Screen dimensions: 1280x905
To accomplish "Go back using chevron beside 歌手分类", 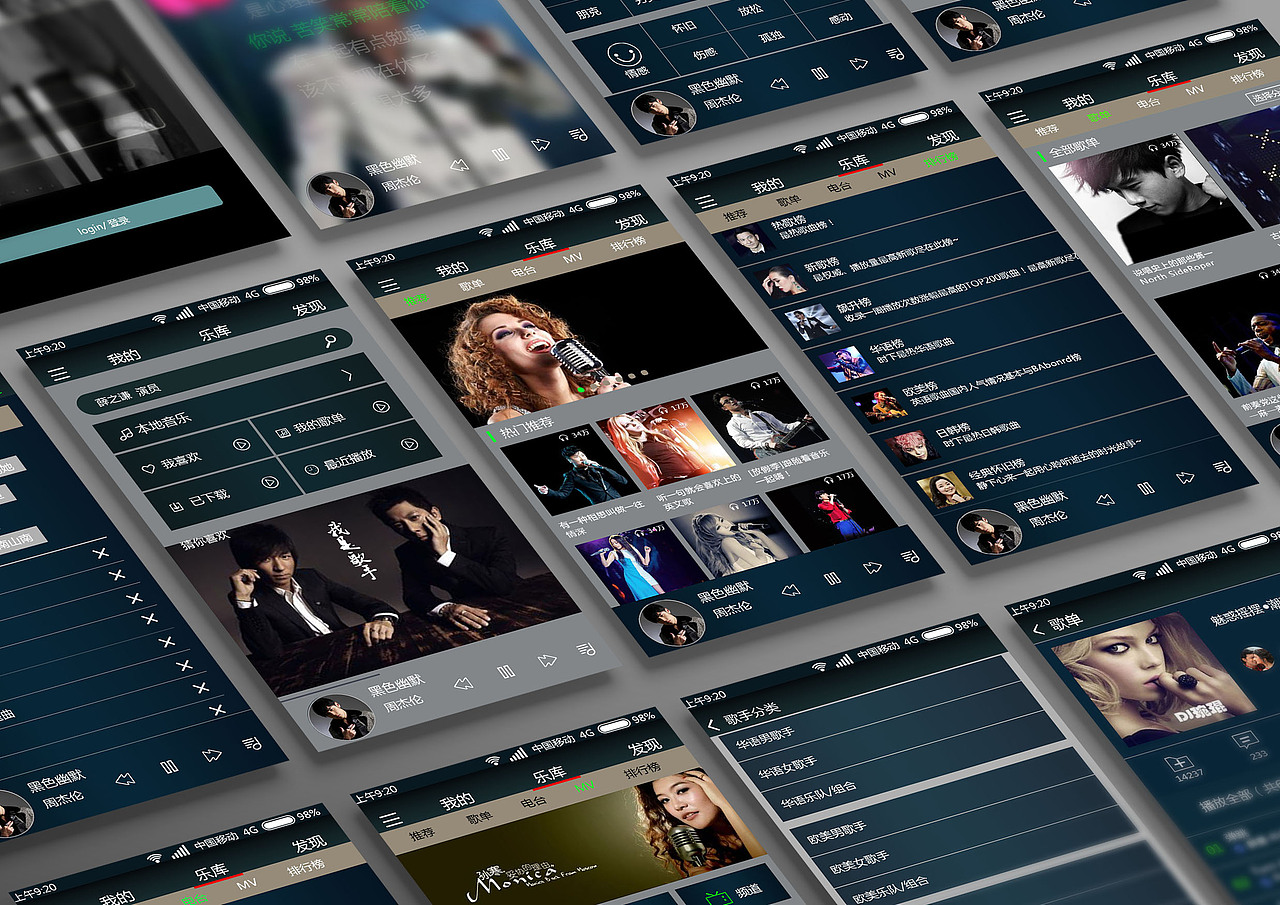I will click(x=712, y=724).
